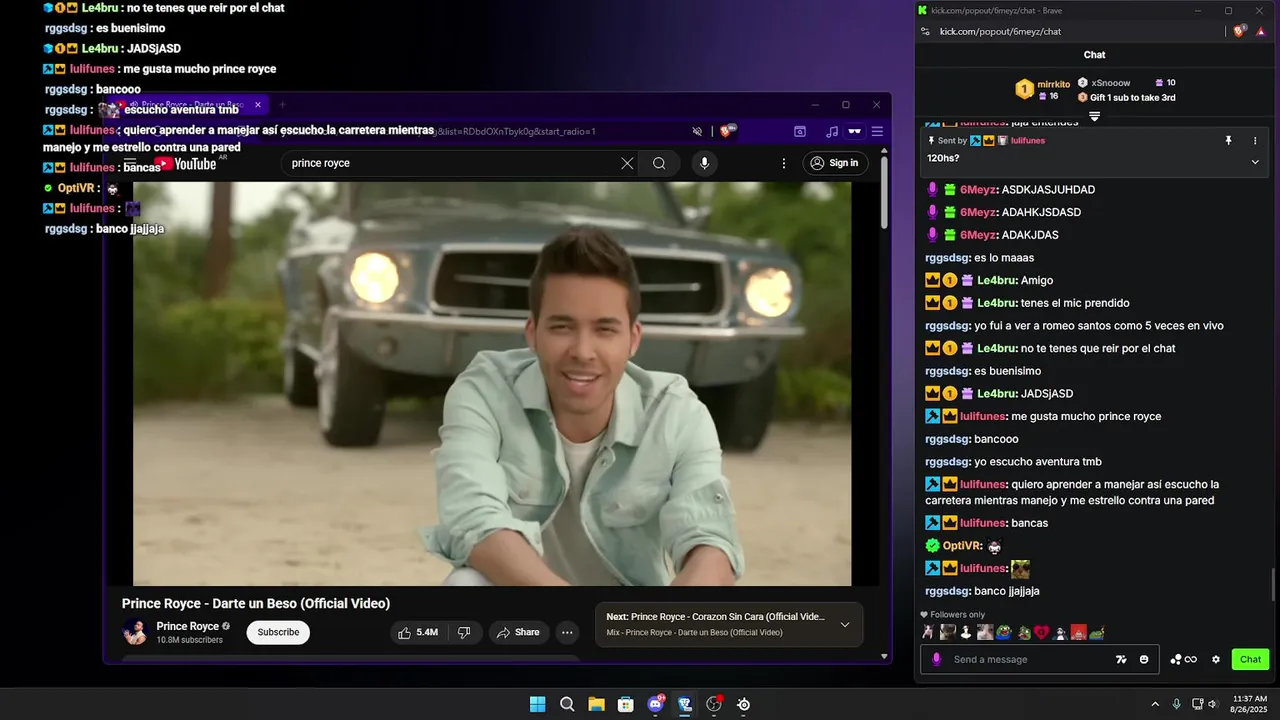This screenshot has height=720, width=1280.
Task: Click the site settings icon in Kick address bar
Action: tap(926, 31)
